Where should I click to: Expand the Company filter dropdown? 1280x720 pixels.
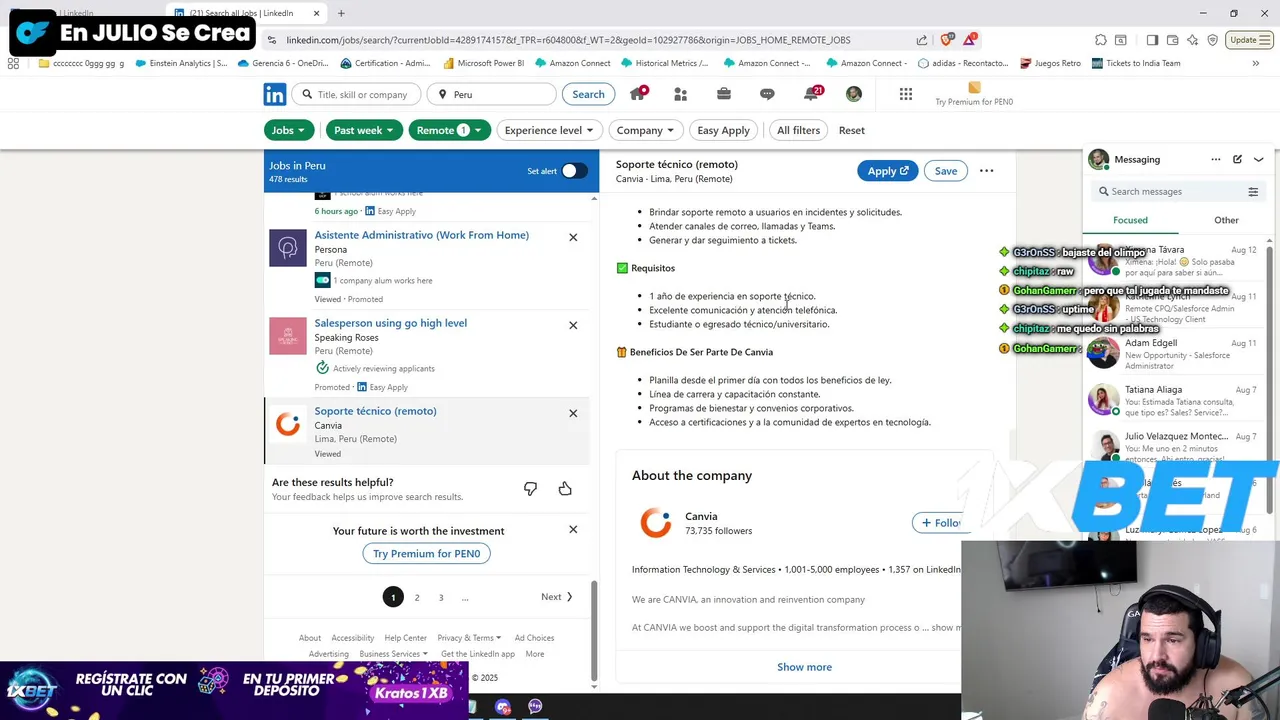click(x=646, y=130)
